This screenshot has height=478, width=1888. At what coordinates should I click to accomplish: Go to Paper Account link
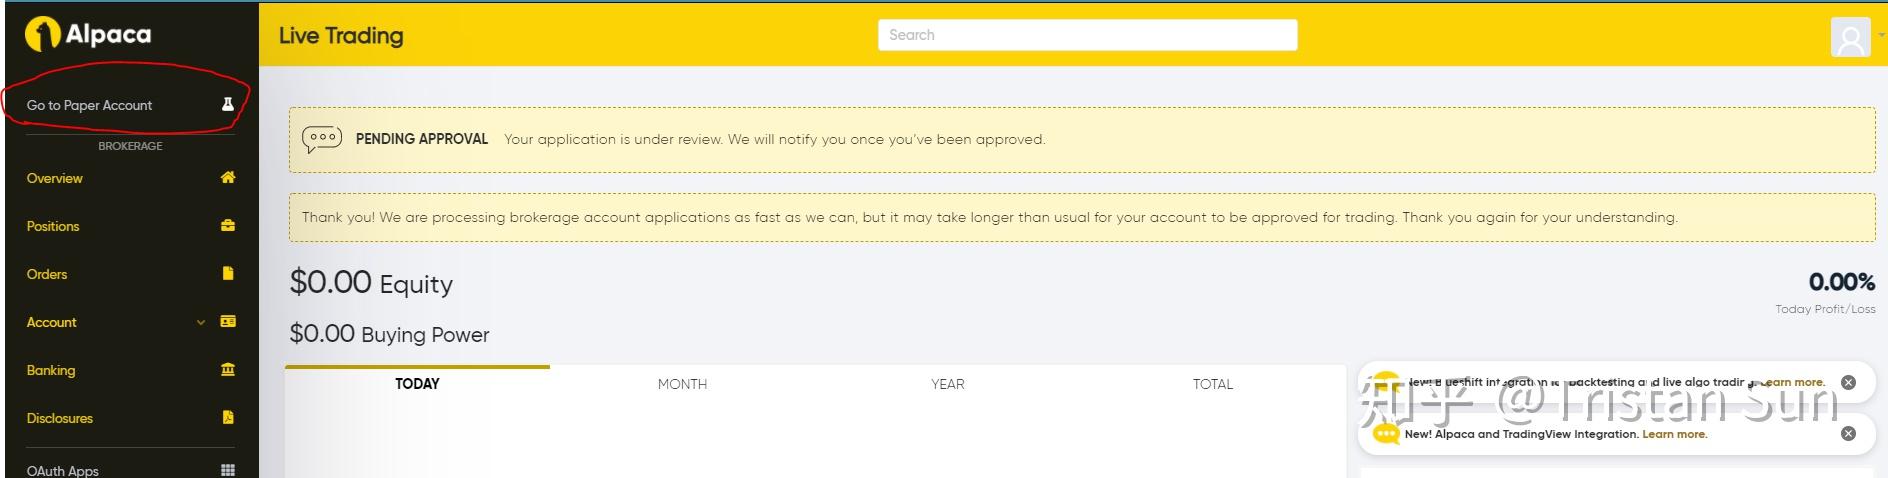(90, 105)
